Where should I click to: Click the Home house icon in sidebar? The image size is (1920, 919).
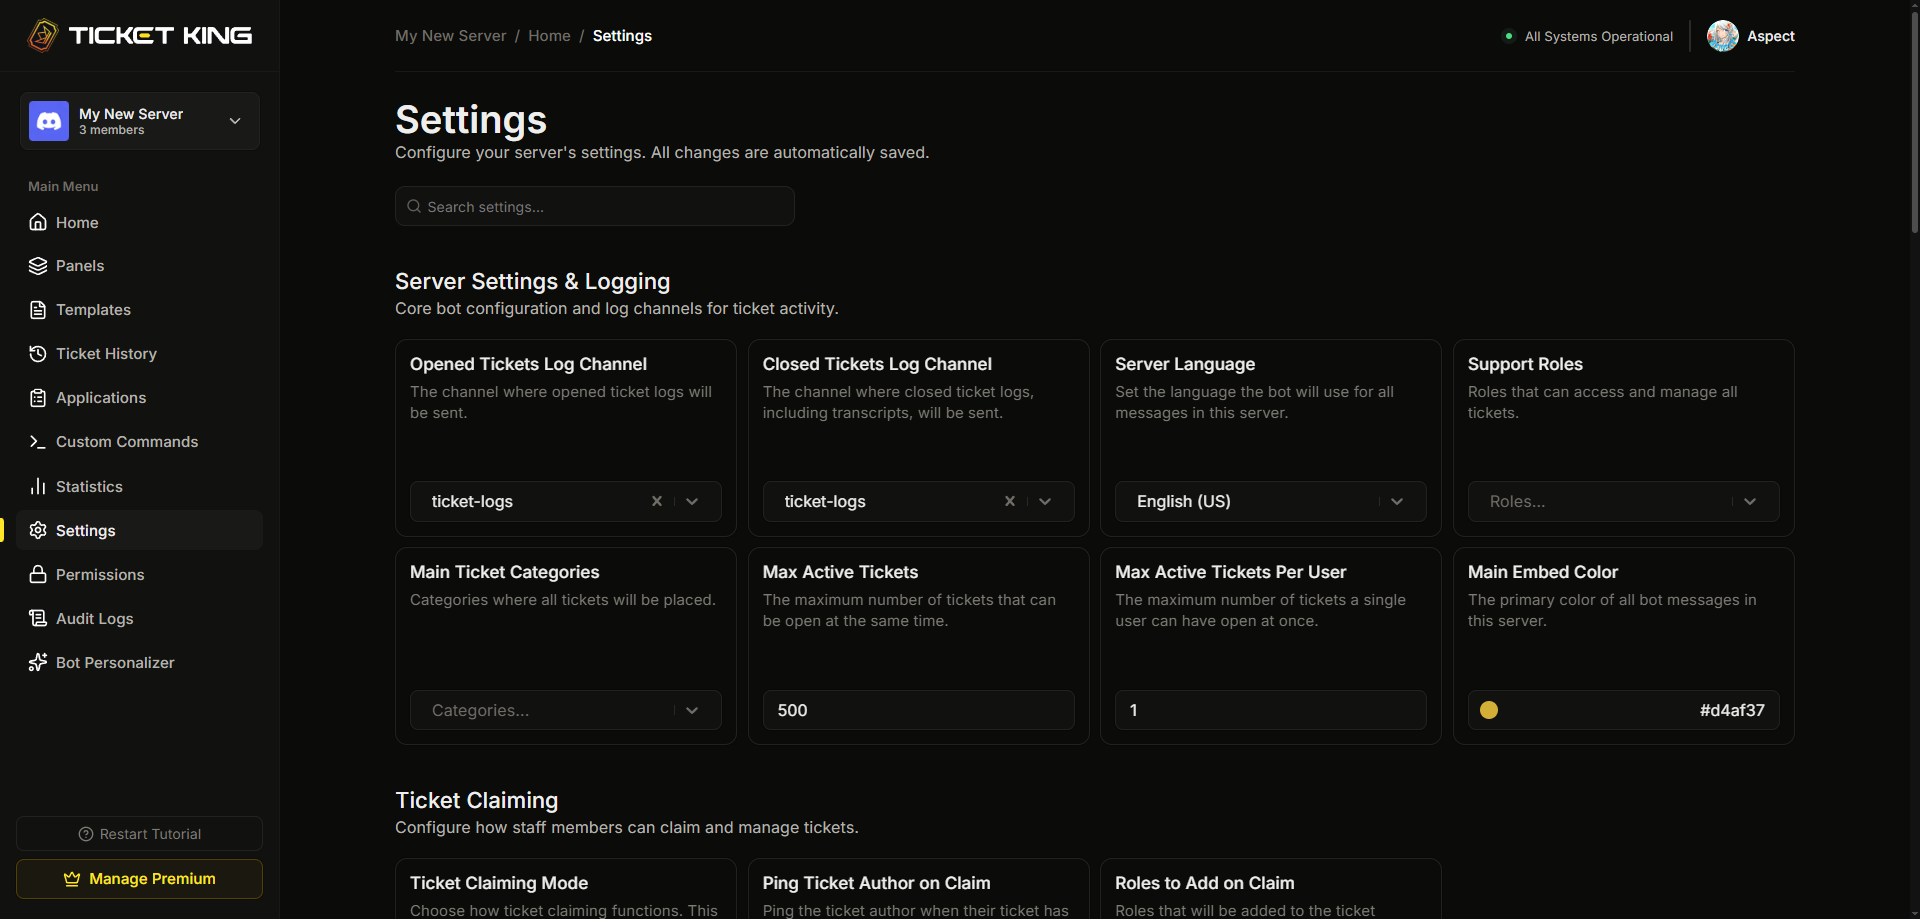click(x=38, y=222)
